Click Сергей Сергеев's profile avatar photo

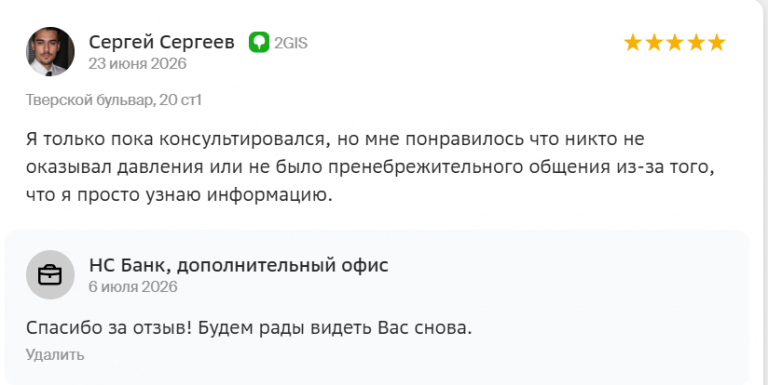point(50,51)
